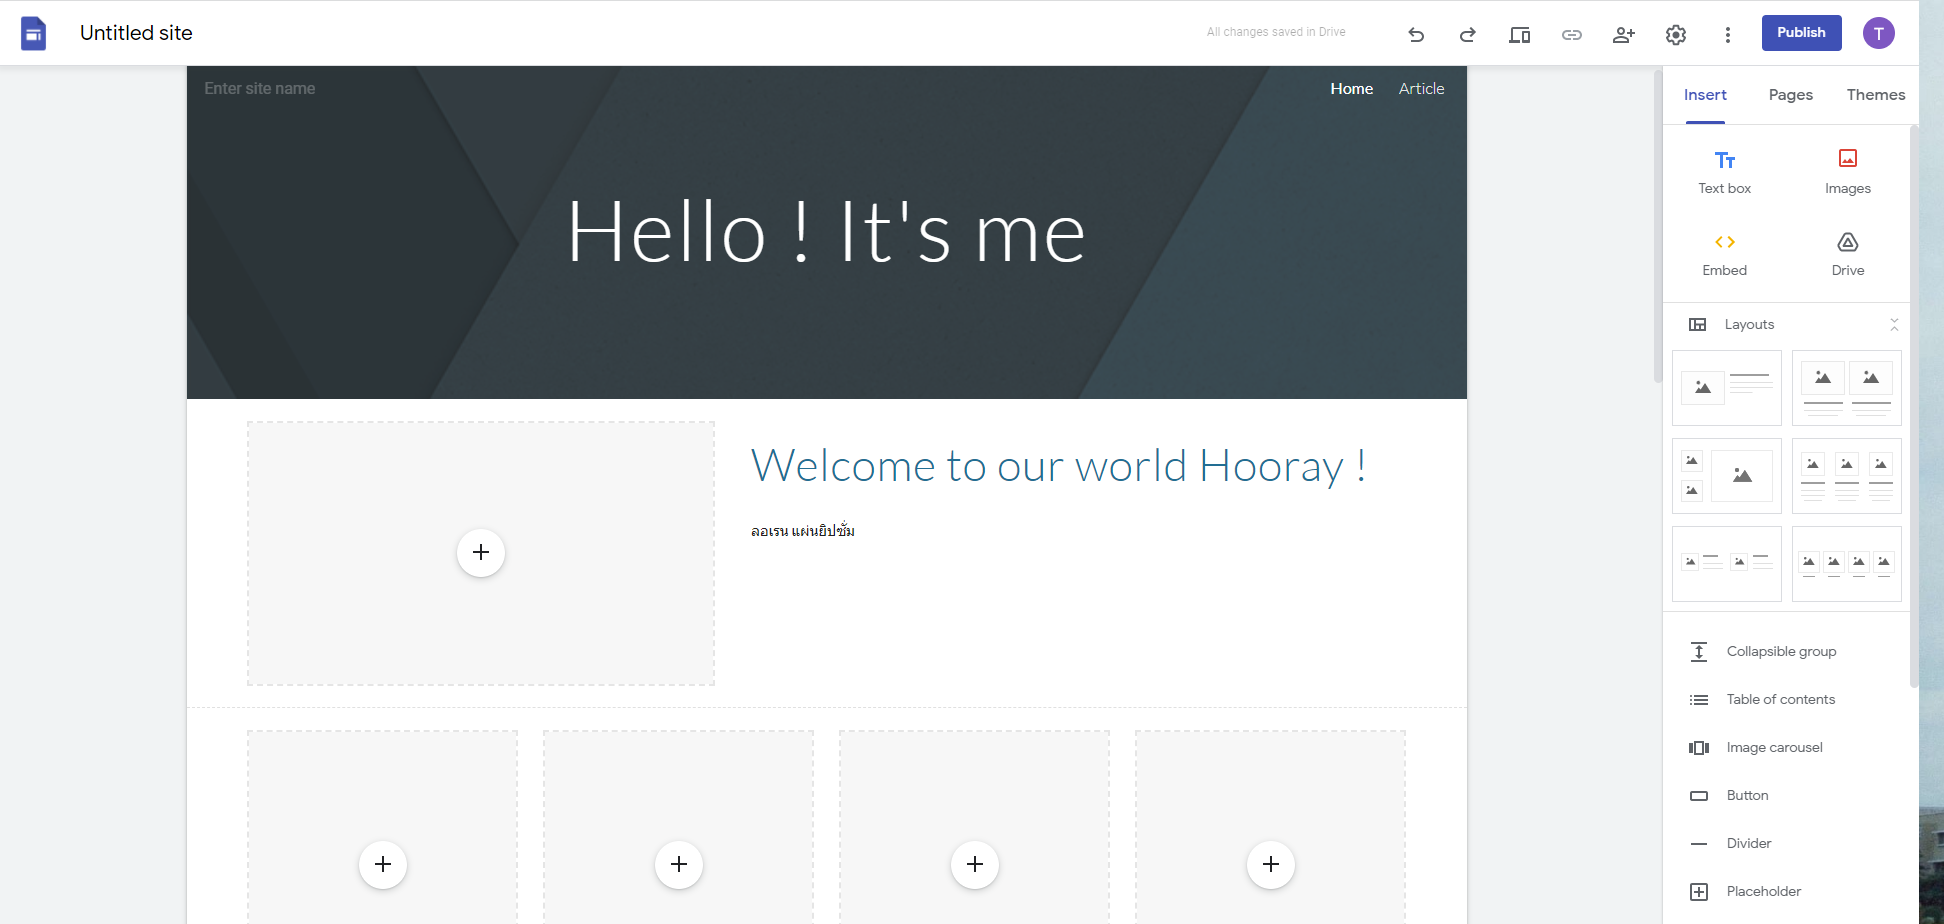Share with others icon

click(x=1624, y=34)
